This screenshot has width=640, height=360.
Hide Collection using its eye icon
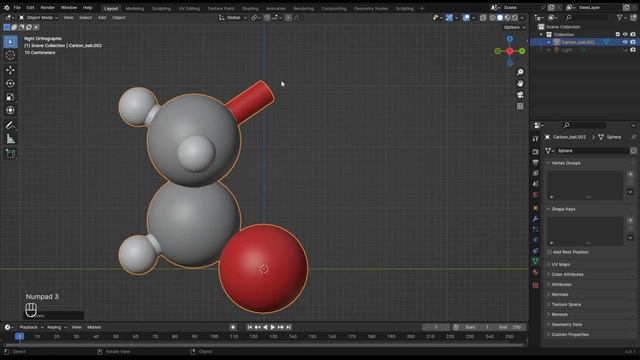pyautogui.click(x=625, y=34)
